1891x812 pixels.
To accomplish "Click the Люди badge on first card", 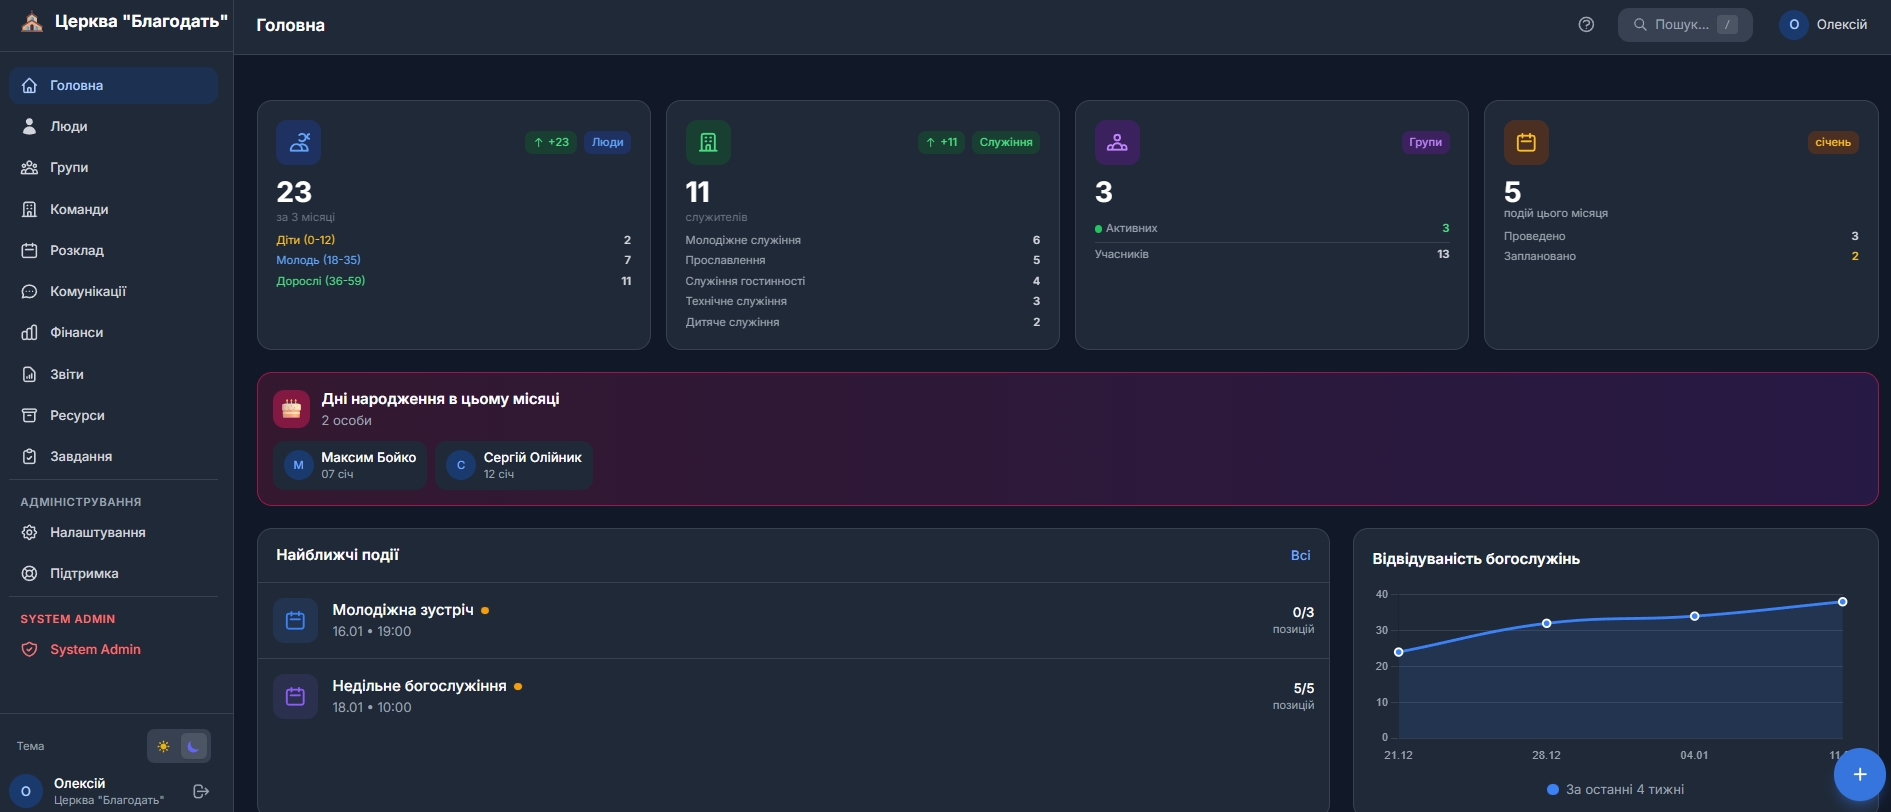I will (607, 142).
